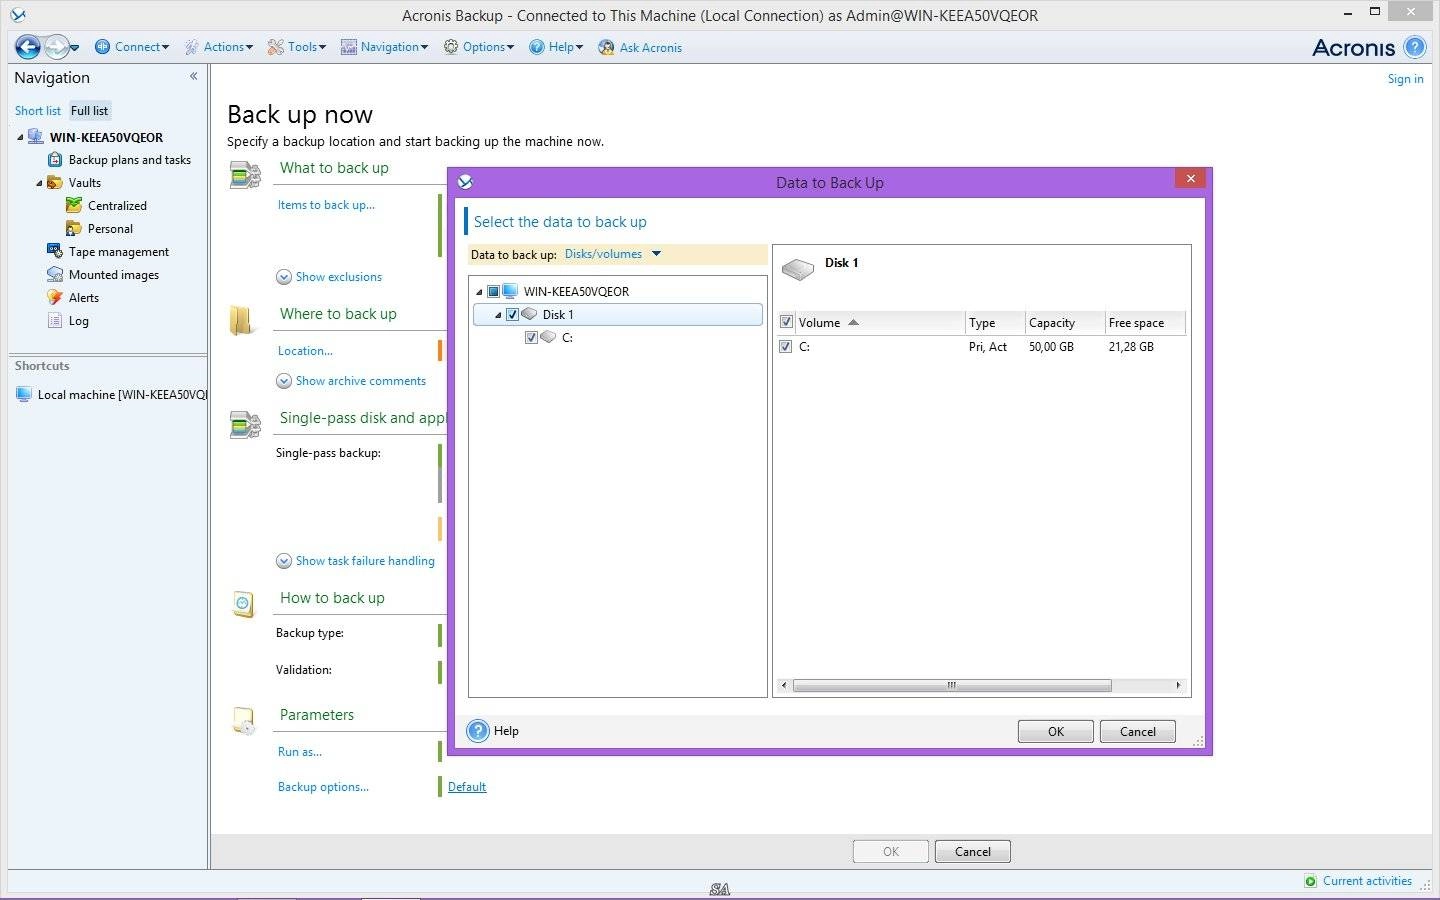Click the WIN-KEEA50VQEOR machine icon in navigation

36,137
